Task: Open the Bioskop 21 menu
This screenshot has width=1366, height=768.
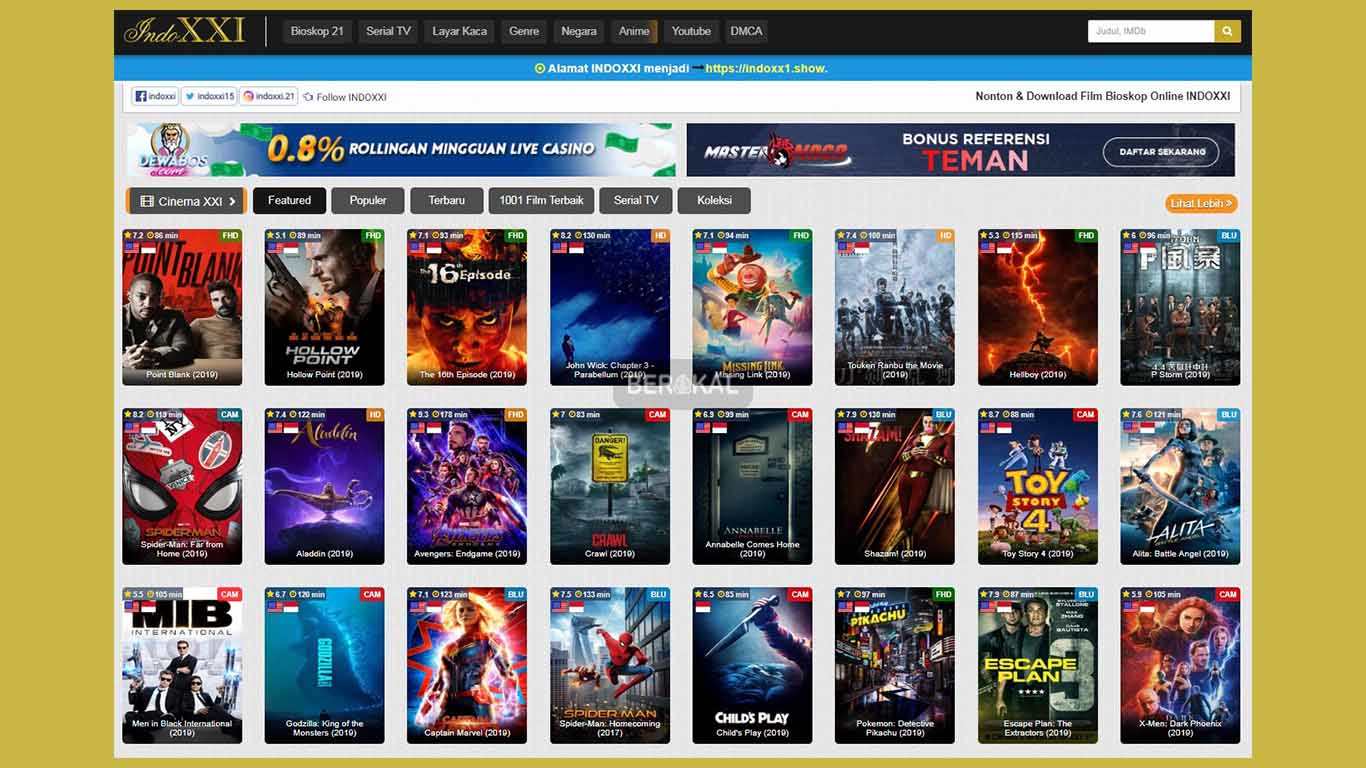Action: tap(317, 31)
